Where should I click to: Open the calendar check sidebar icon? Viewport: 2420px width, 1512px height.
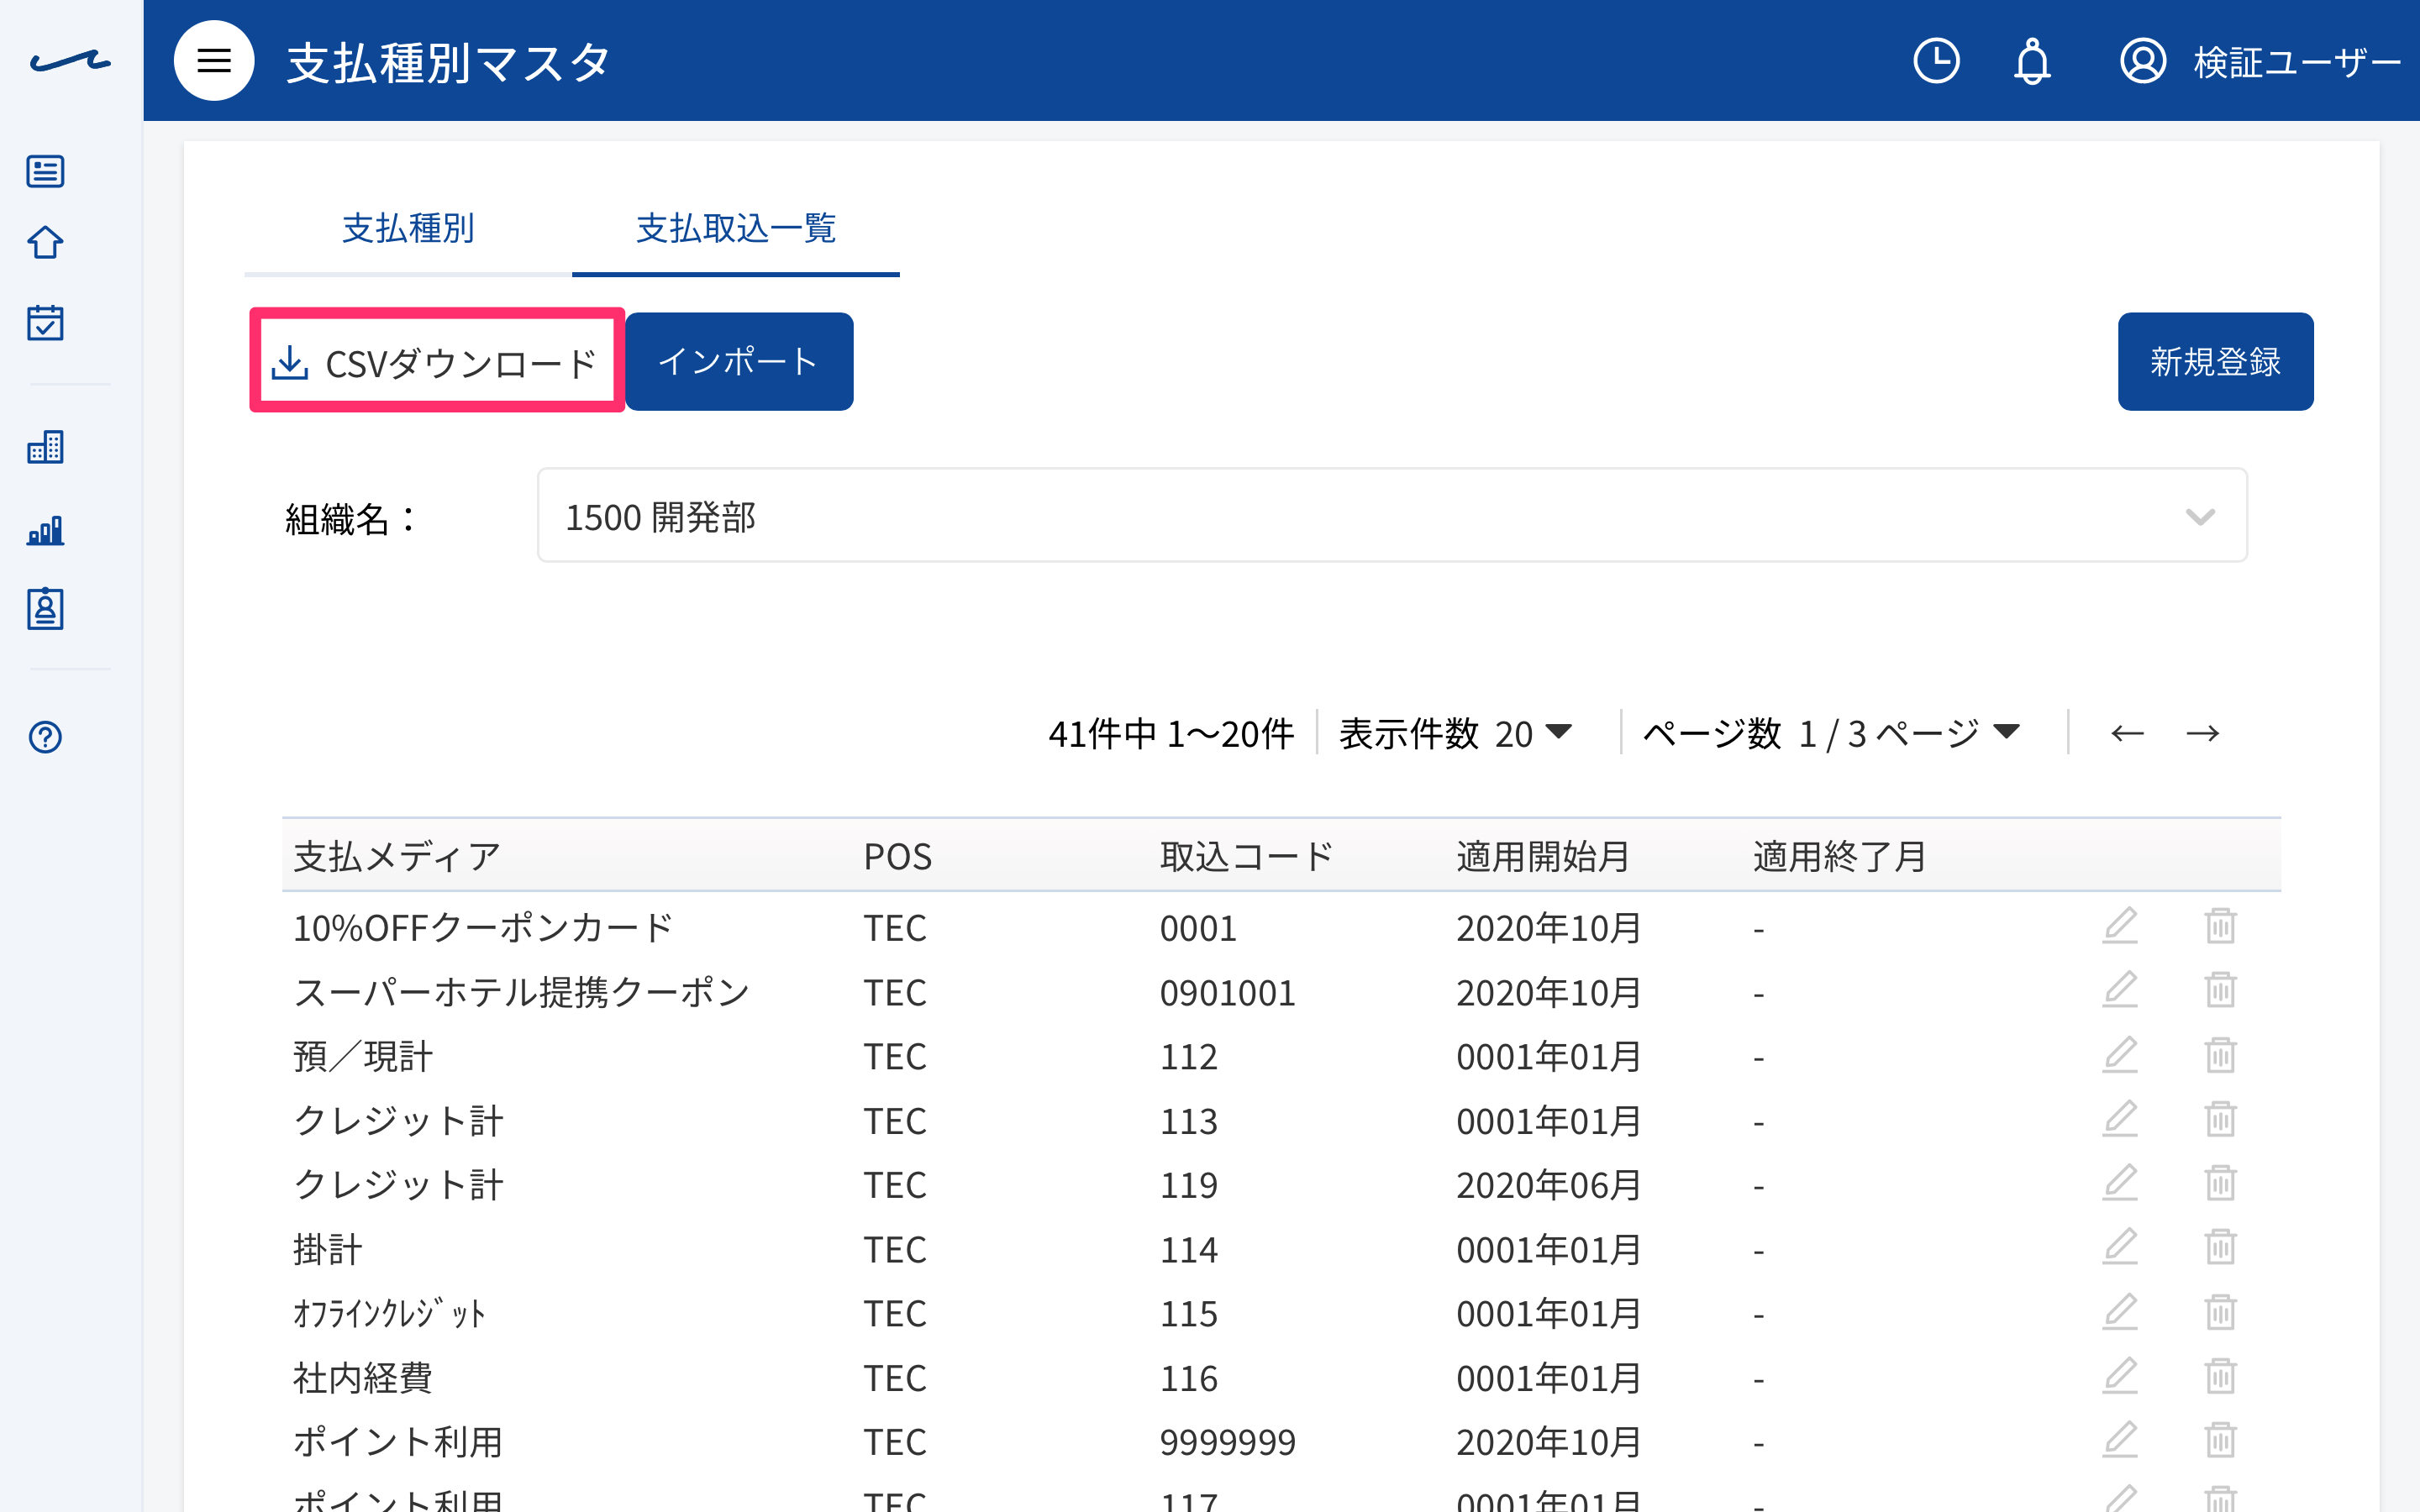click(45, 322)
